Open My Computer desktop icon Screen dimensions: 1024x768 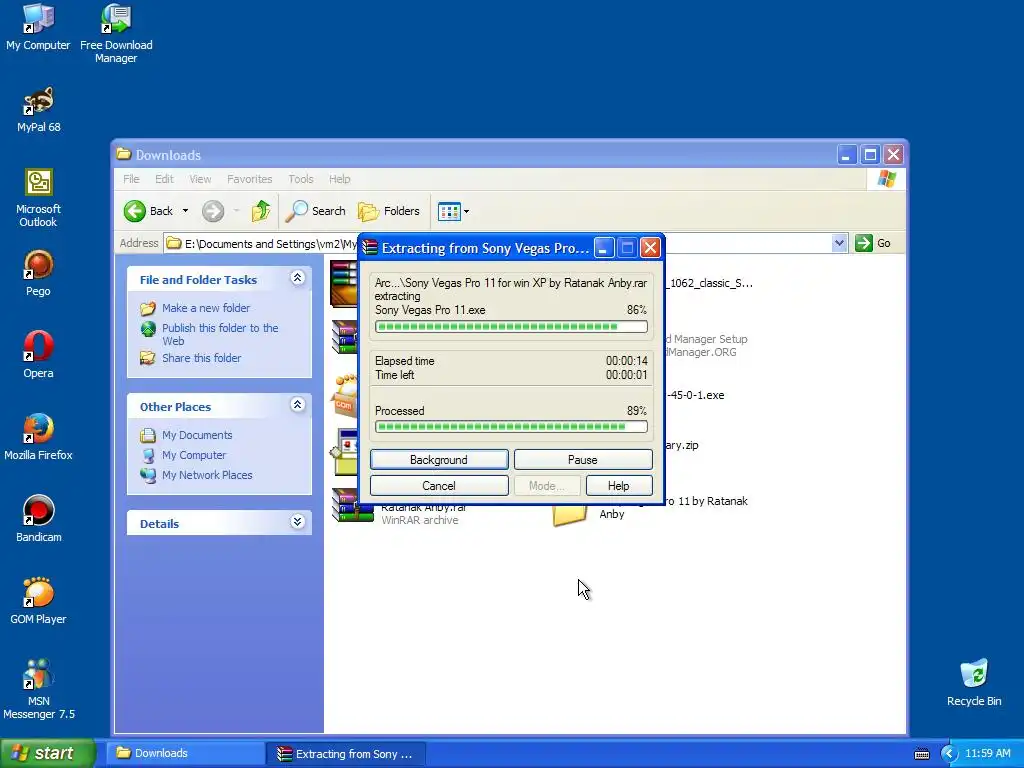(38, 27)
